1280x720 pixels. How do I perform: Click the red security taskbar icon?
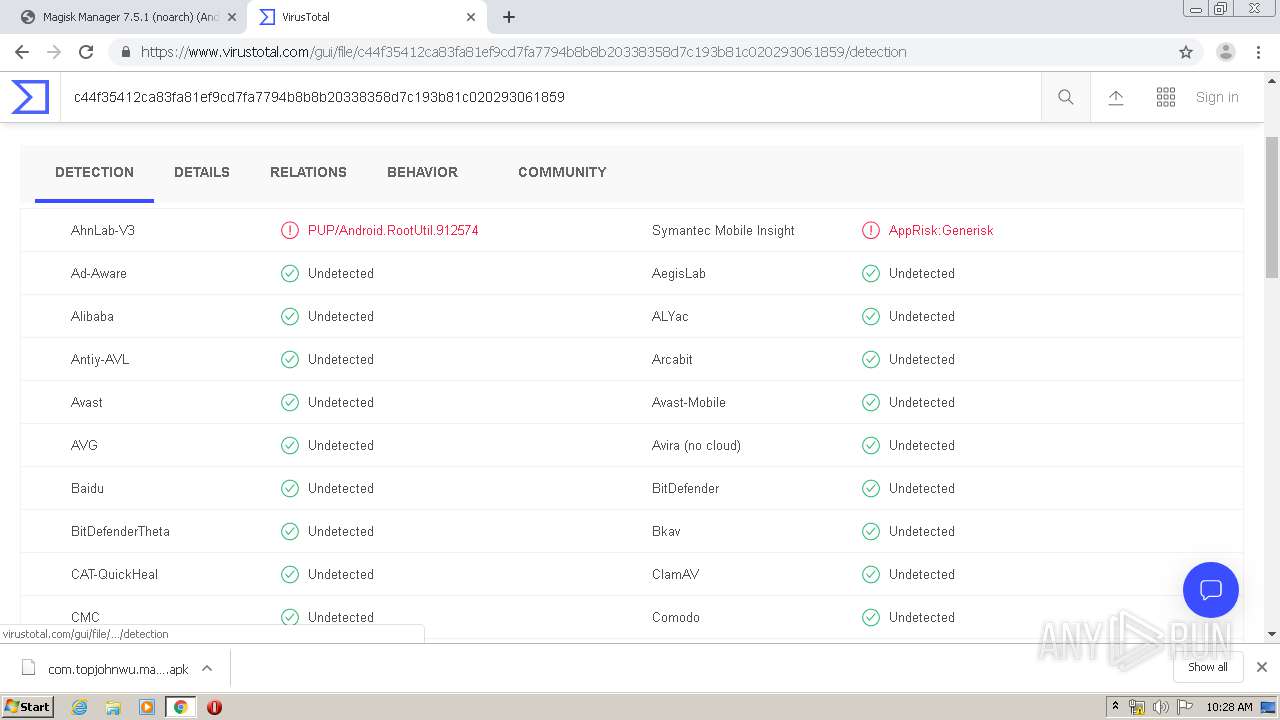tap(214, 707)
